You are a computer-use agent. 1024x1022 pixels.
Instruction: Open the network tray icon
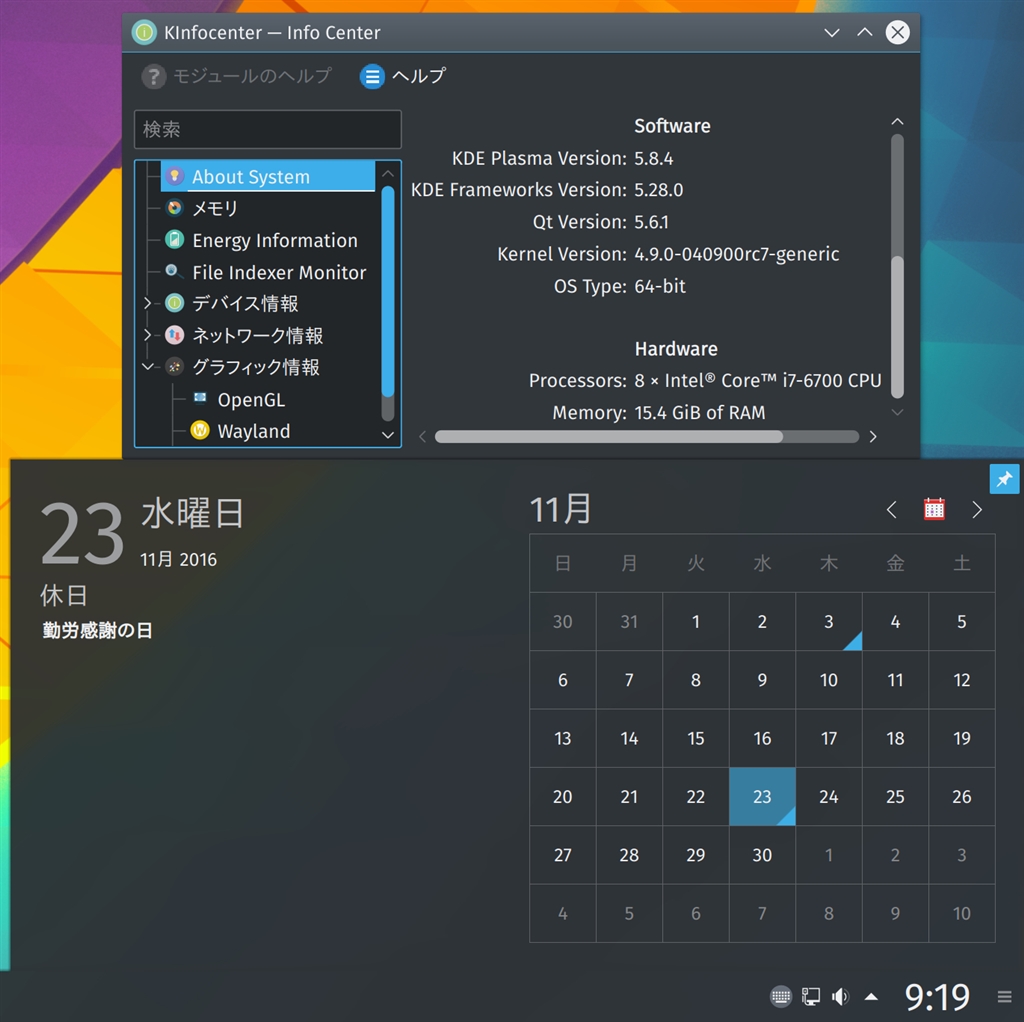point(810,997)
